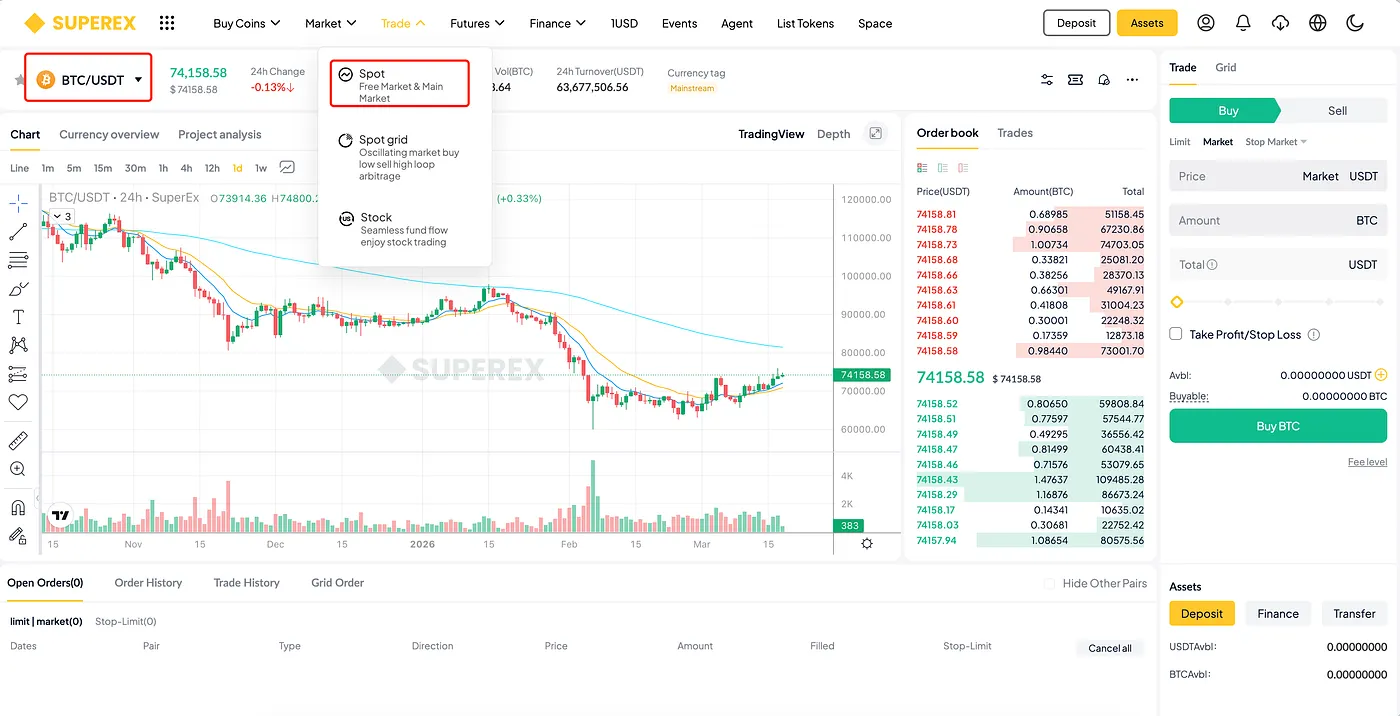Open the Stop Market order type dropdown
Image resolution: width=1400 pixels, height=716 pixels.
1276,142
